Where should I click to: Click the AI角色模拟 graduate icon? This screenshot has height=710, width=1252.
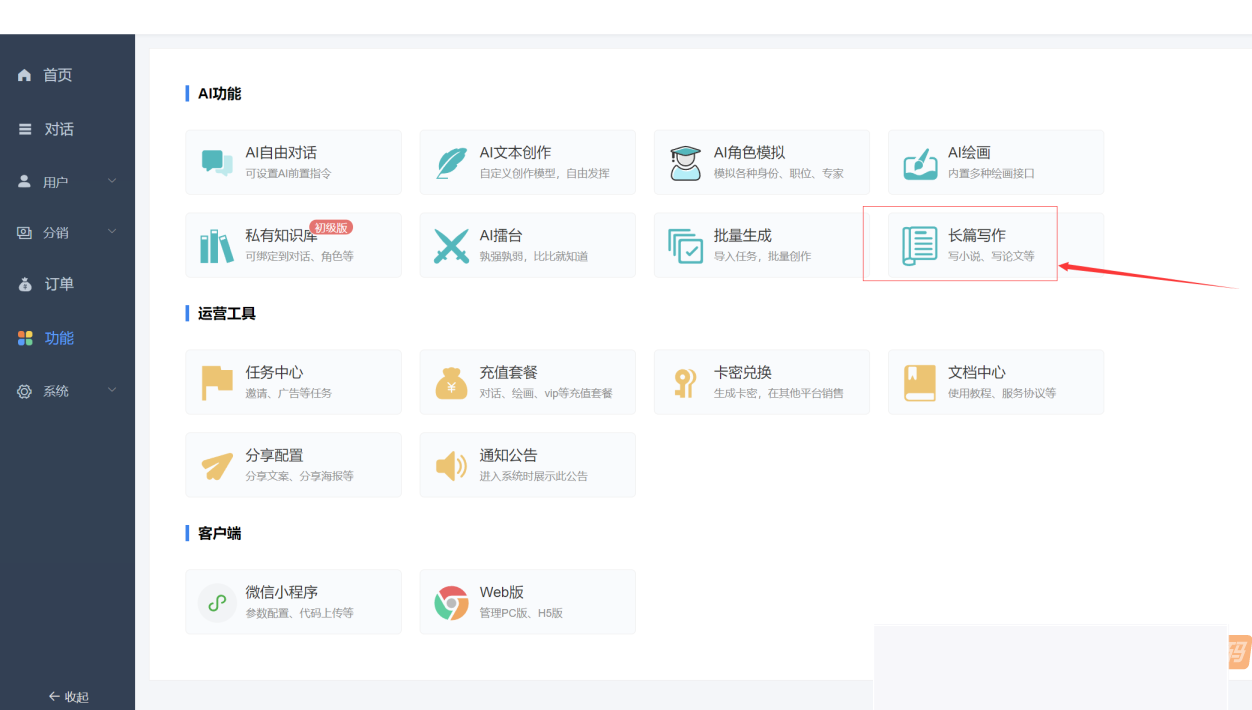[686, 162]
